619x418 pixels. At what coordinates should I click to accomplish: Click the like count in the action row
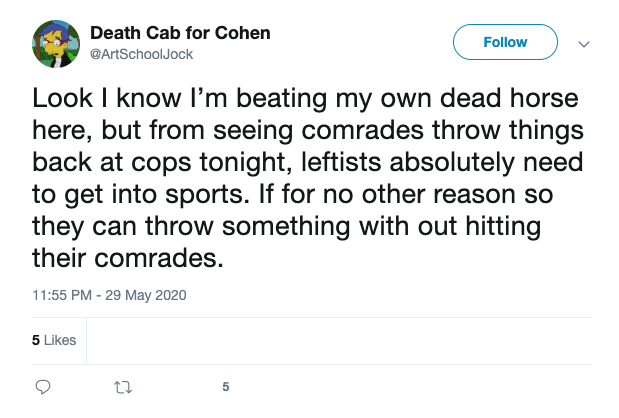coord(226,386)
